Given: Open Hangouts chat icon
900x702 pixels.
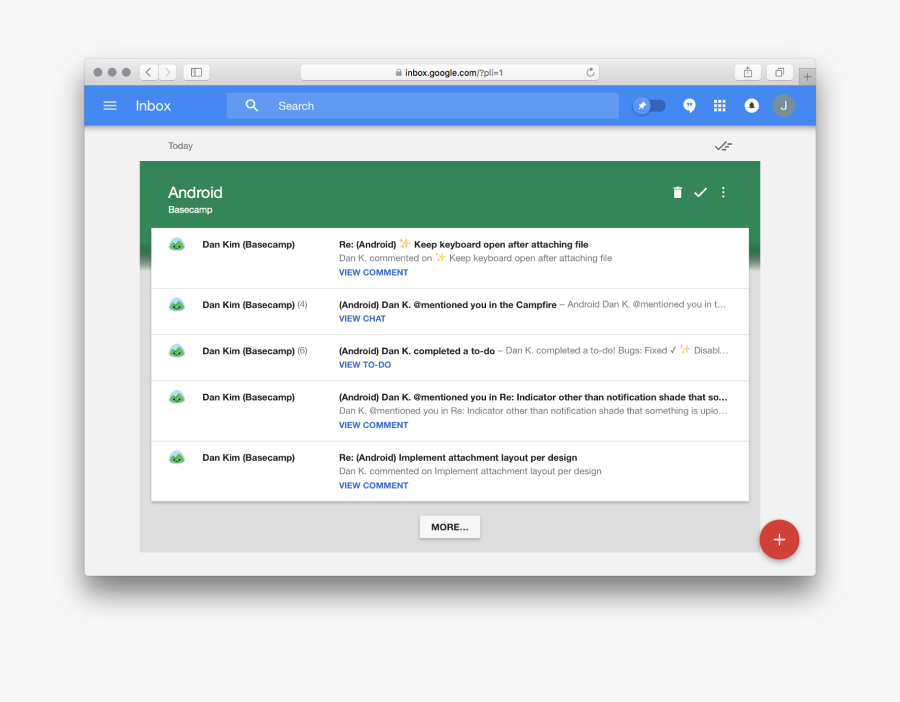Looking at the screenshot, I should click(x=689, y=106).
